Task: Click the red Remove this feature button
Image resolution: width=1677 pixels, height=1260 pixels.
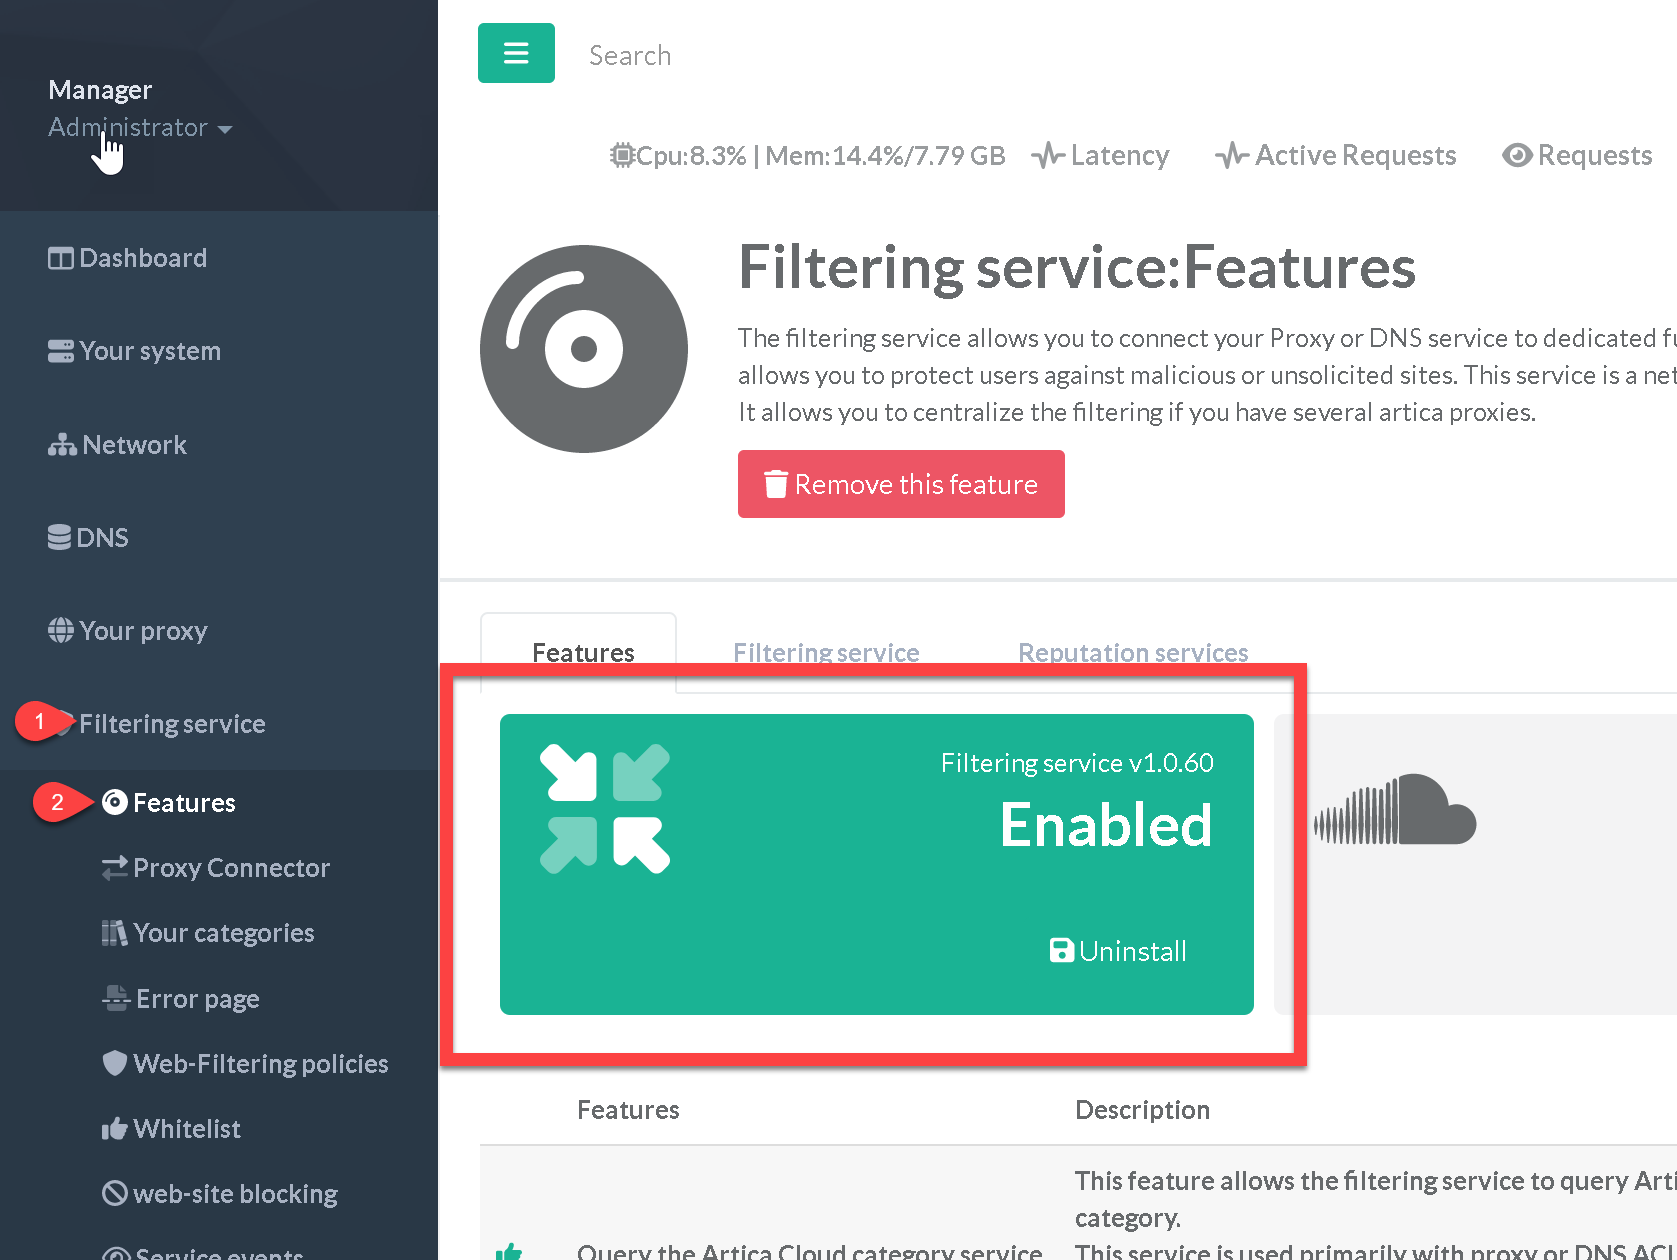Action: click(x=900, y=484)
